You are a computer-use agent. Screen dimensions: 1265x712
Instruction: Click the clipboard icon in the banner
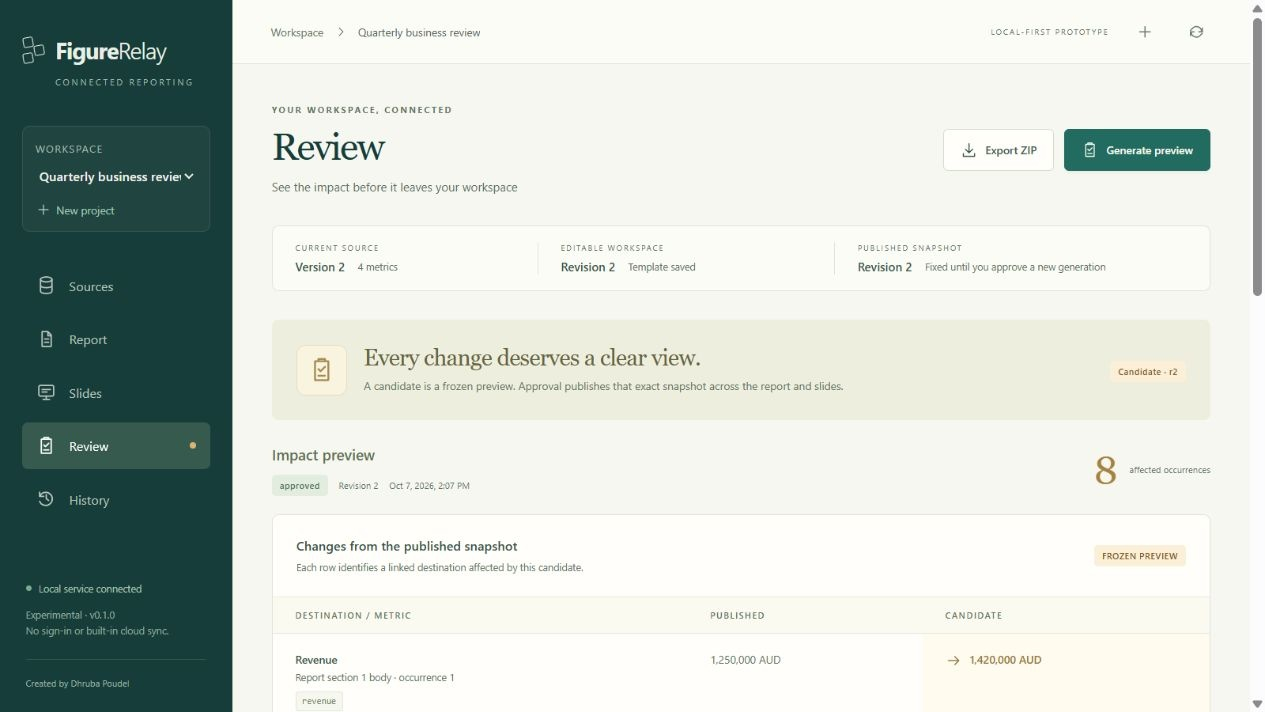click(x=321, y=370)
